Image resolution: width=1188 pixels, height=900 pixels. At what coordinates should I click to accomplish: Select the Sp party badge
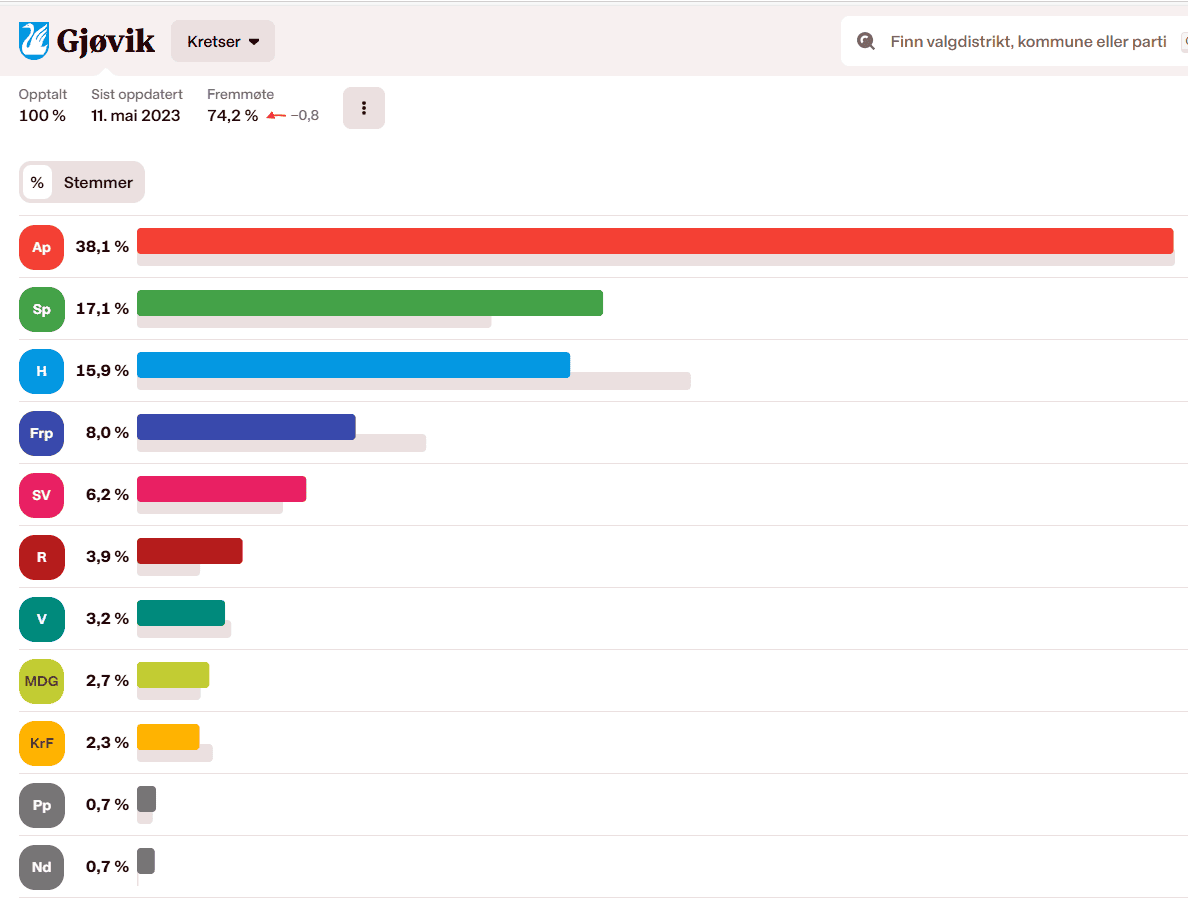(41, 309)
